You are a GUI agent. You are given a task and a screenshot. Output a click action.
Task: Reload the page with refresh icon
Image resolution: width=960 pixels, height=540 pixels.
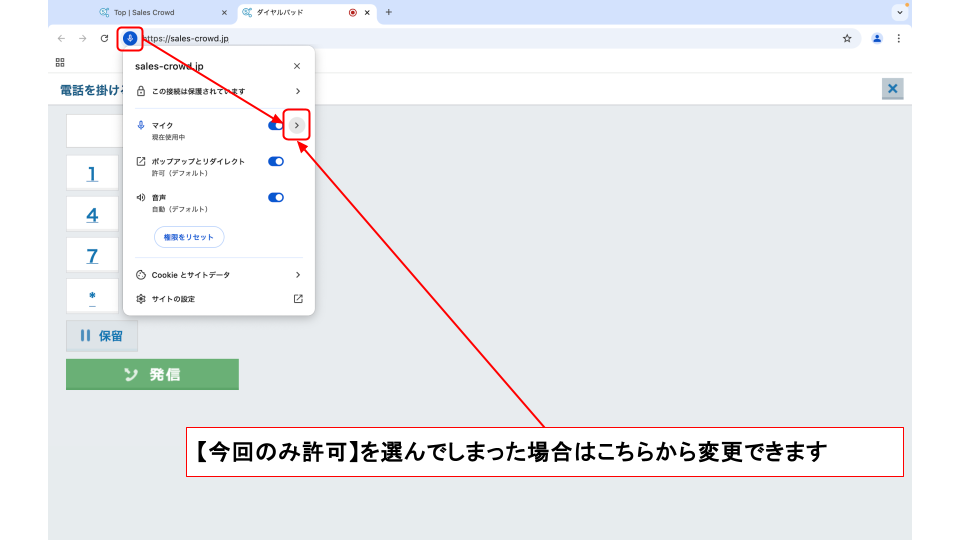[x=104, y=39]
